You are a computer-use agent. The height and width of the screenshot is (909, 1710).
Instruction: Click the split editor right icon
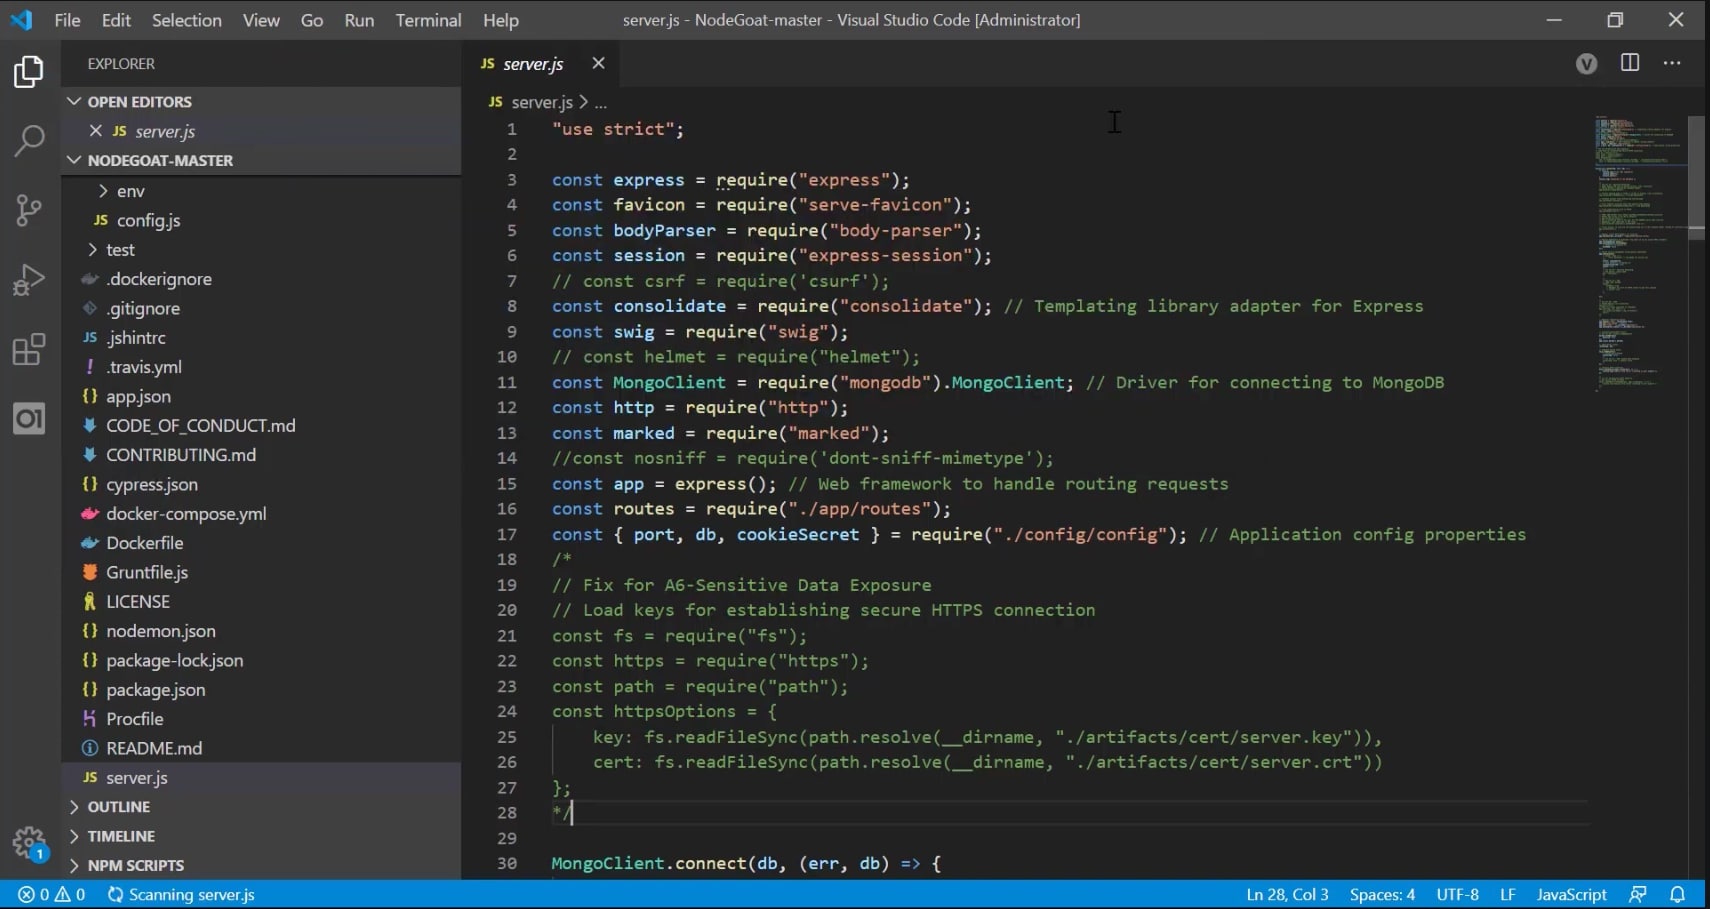click(x=1630, y=63)
